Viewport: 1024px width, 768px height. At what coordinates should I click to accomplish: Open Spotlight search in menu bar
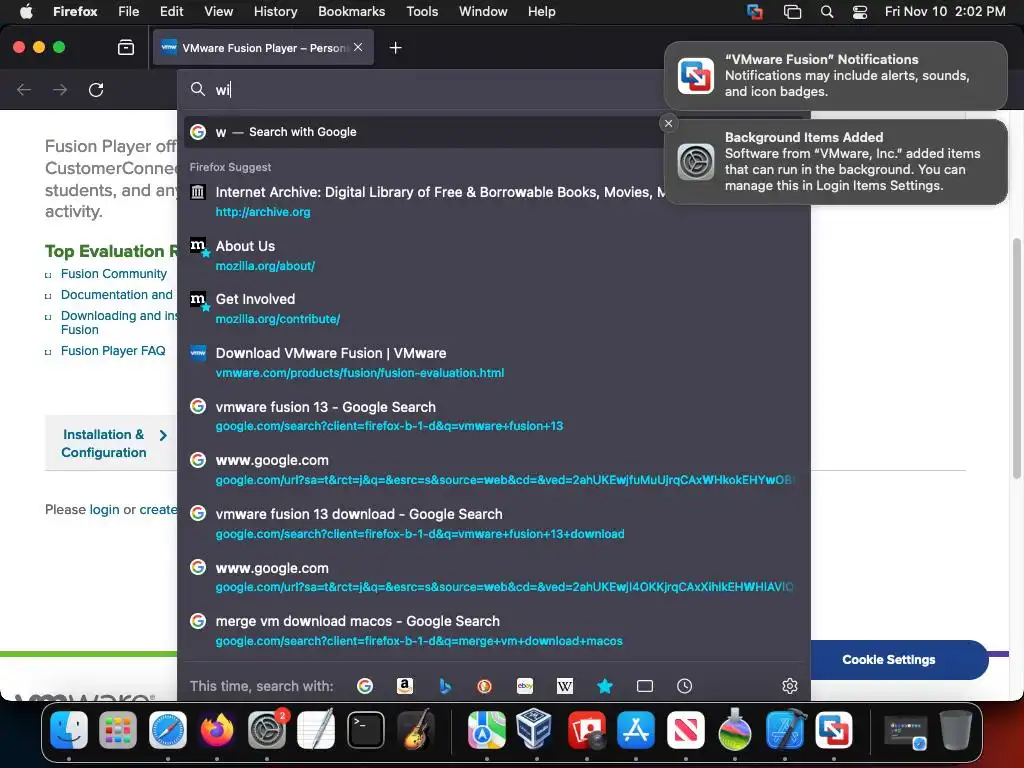(x=827, y=12)
